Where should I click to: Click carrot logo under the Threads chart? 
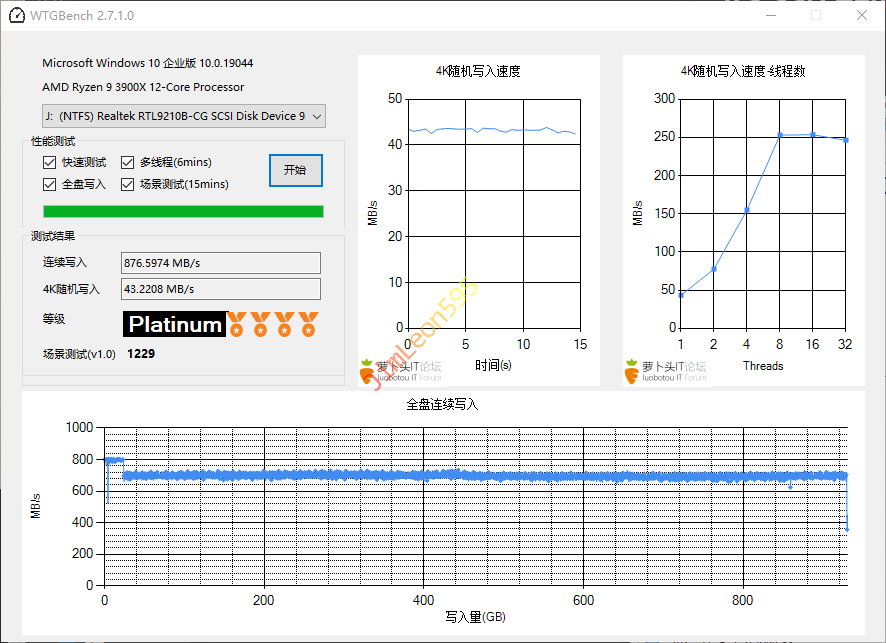pos(633,370)
